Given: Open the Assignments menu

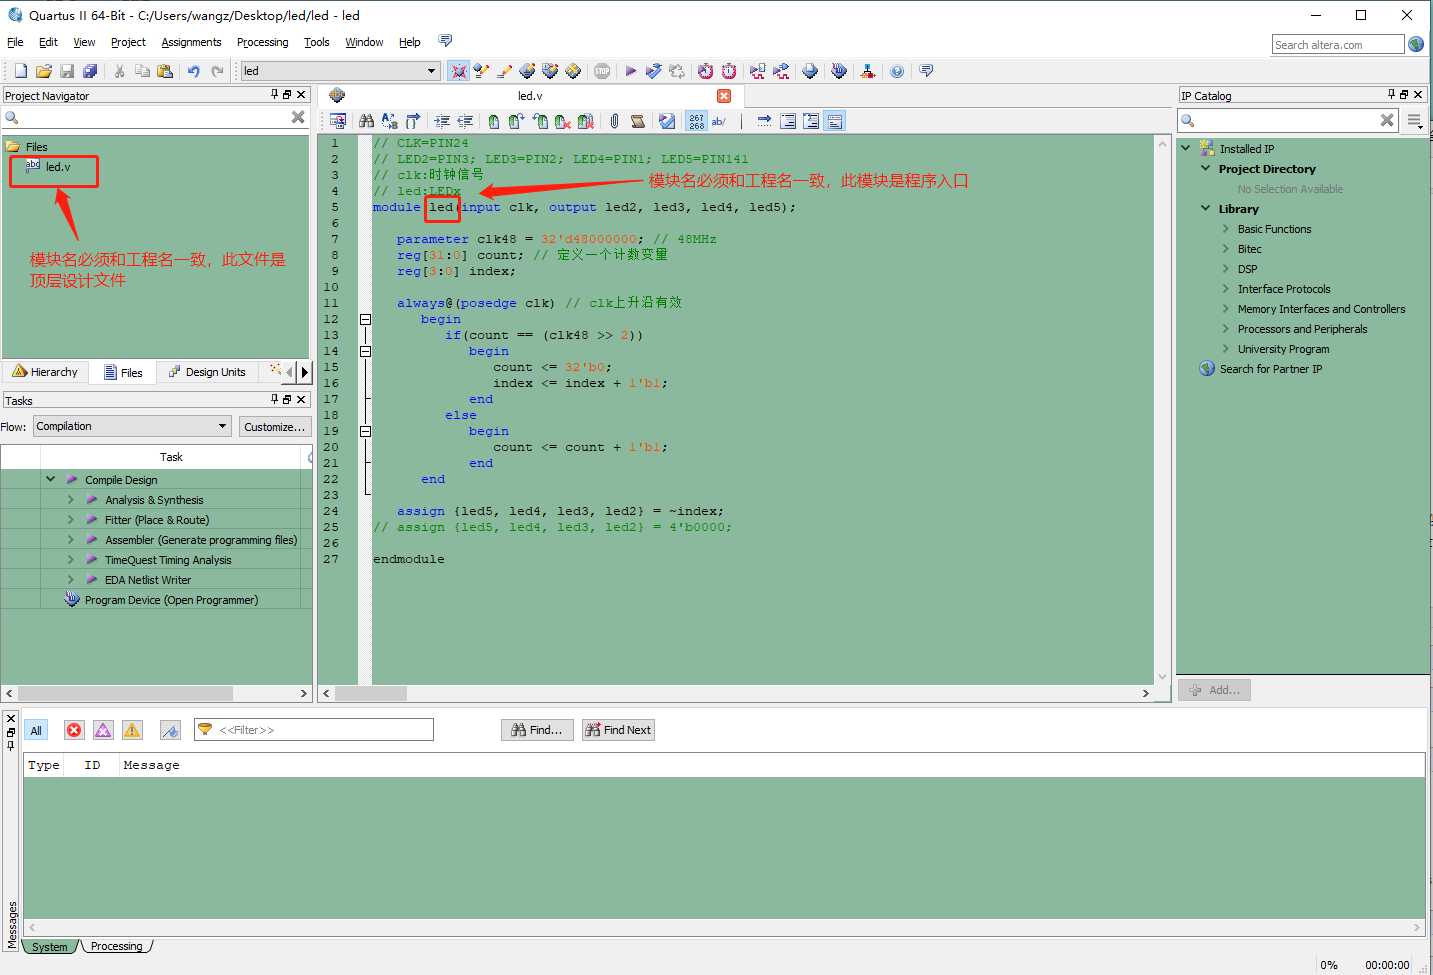Looking at the screenshot, I should pyautogui.click(x=191, y=42).
